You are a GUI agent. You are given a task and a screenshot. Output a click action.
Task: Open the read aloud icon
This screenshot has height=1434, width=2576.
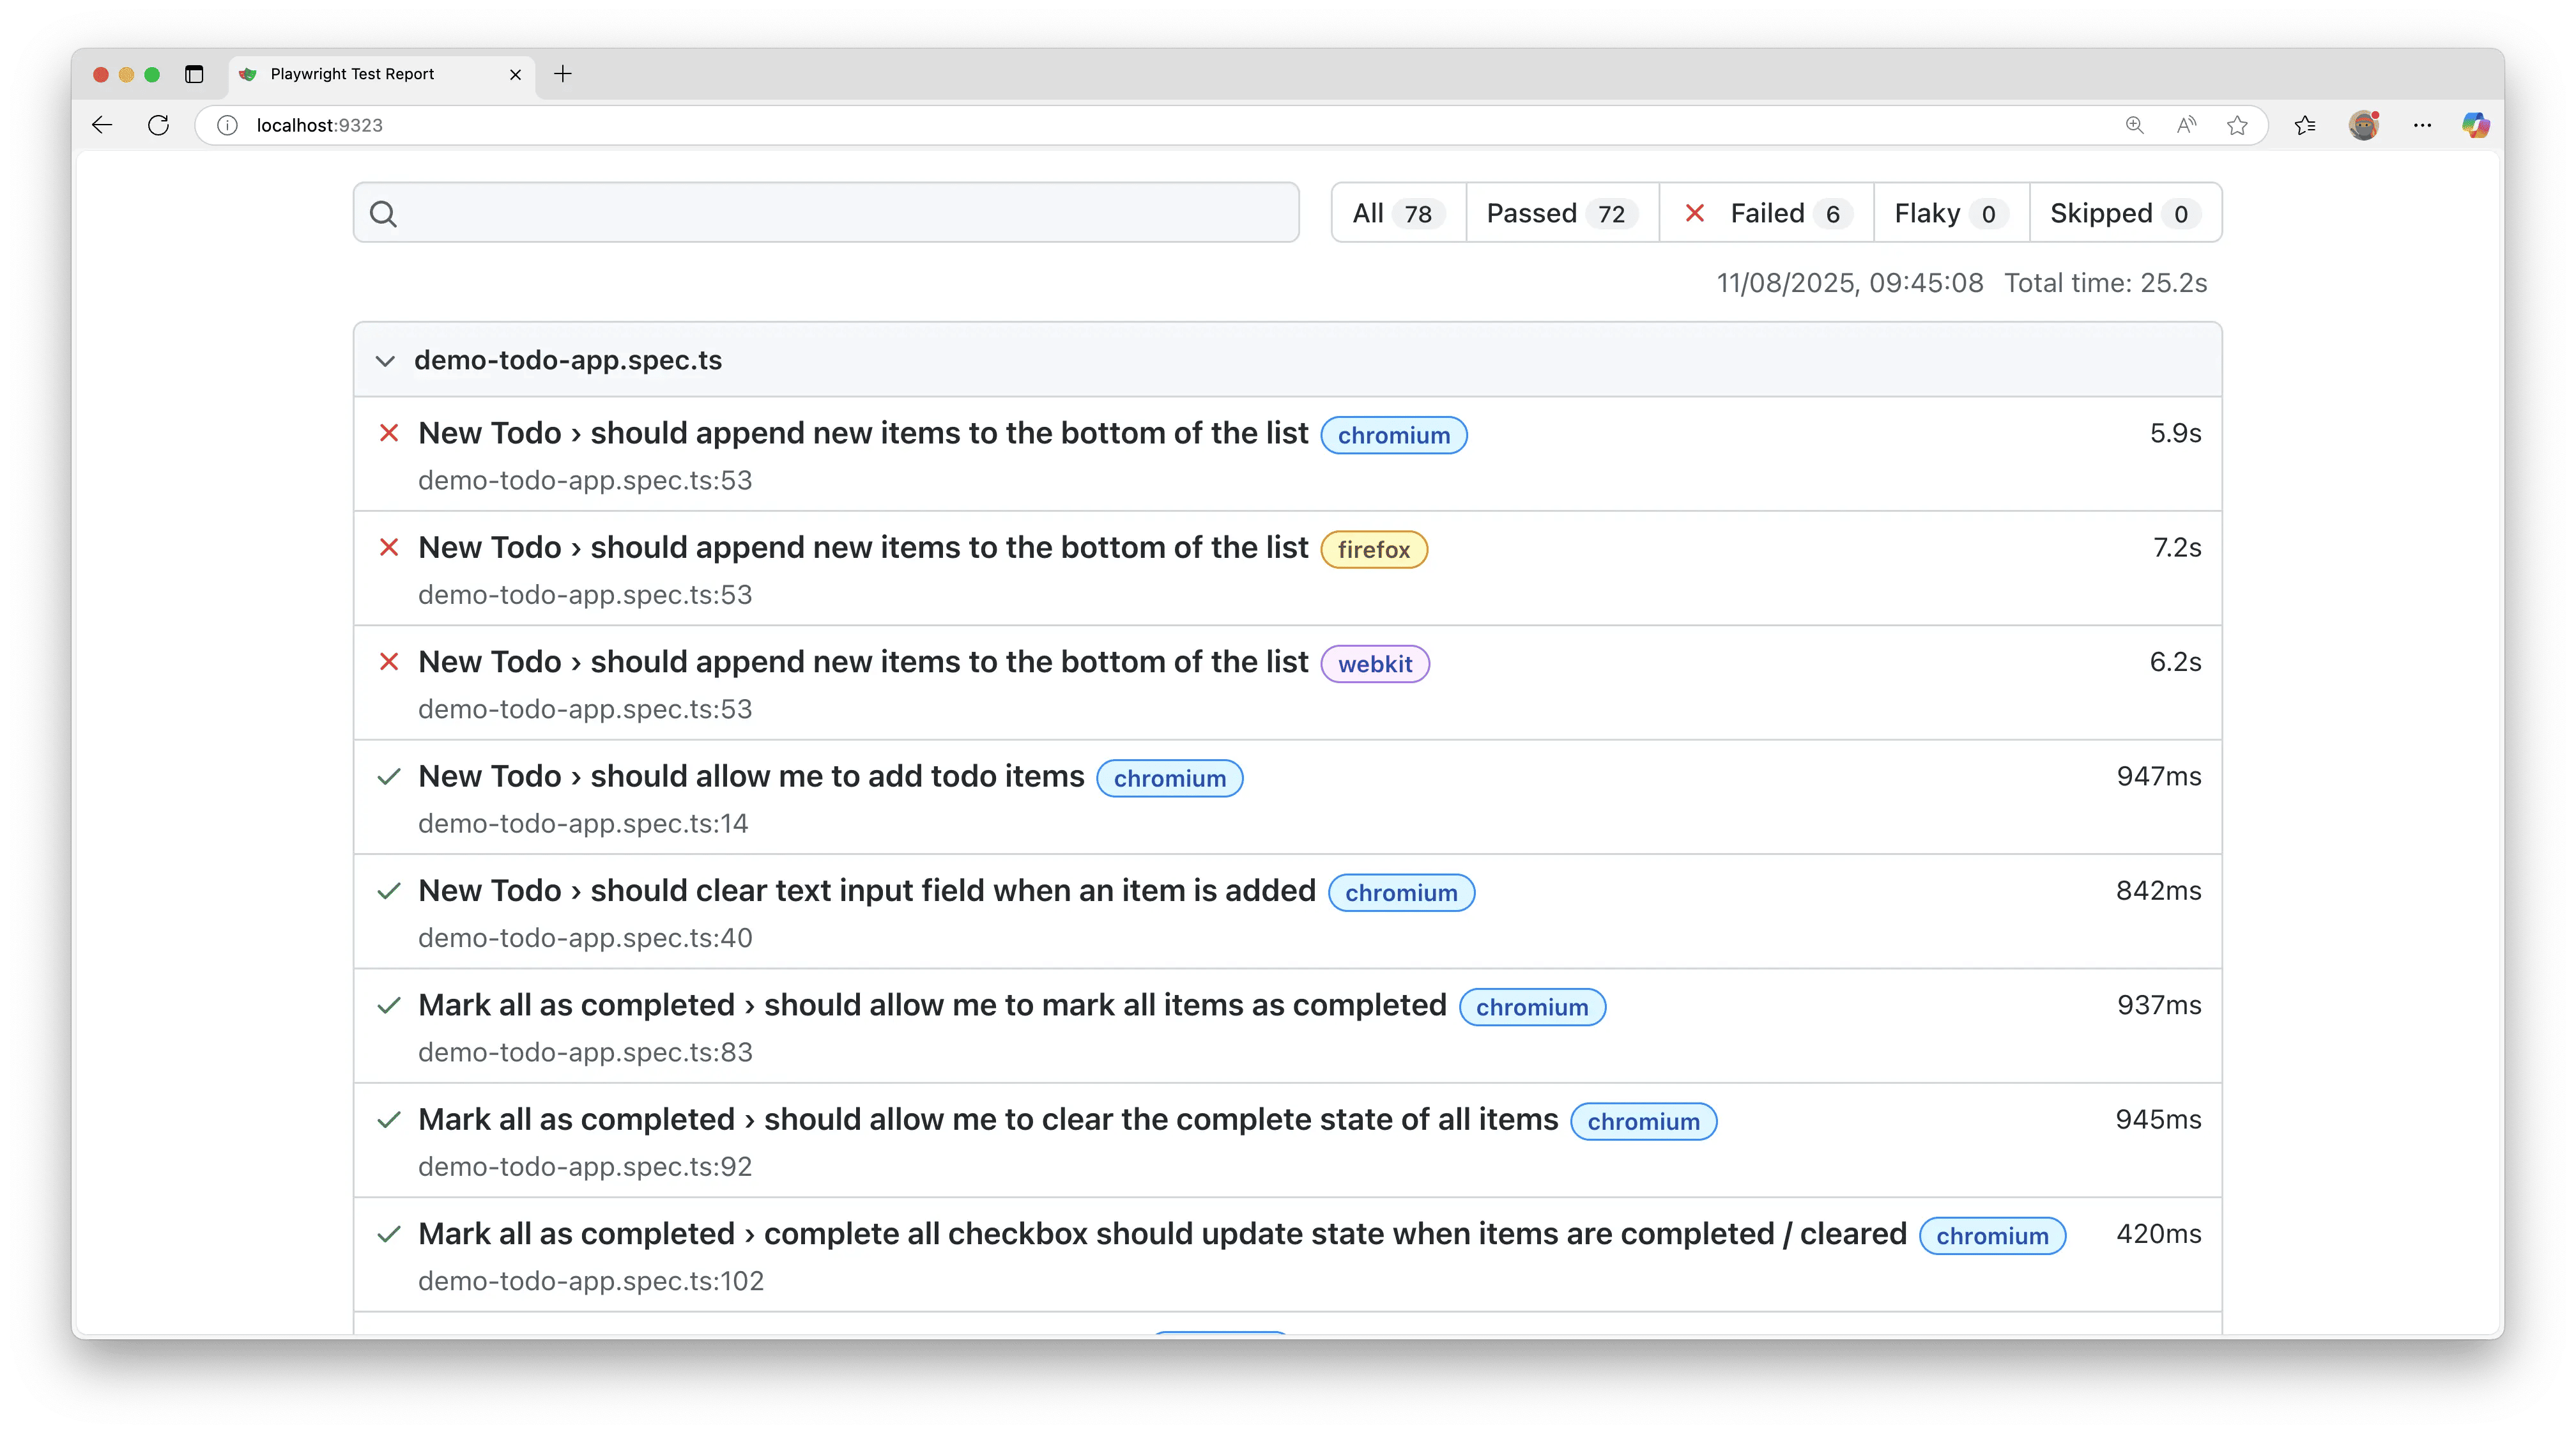[x=2186, y=125]
